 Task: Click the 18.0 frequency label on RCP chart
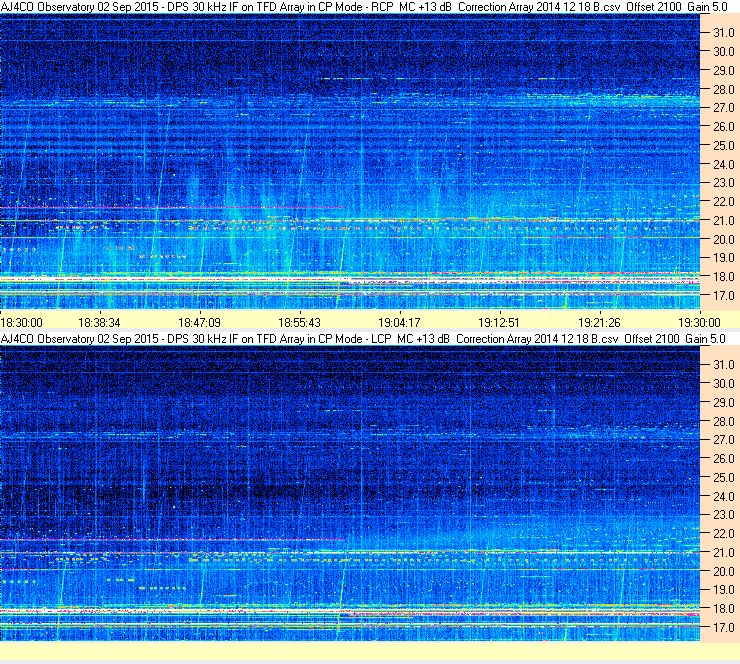723,277
